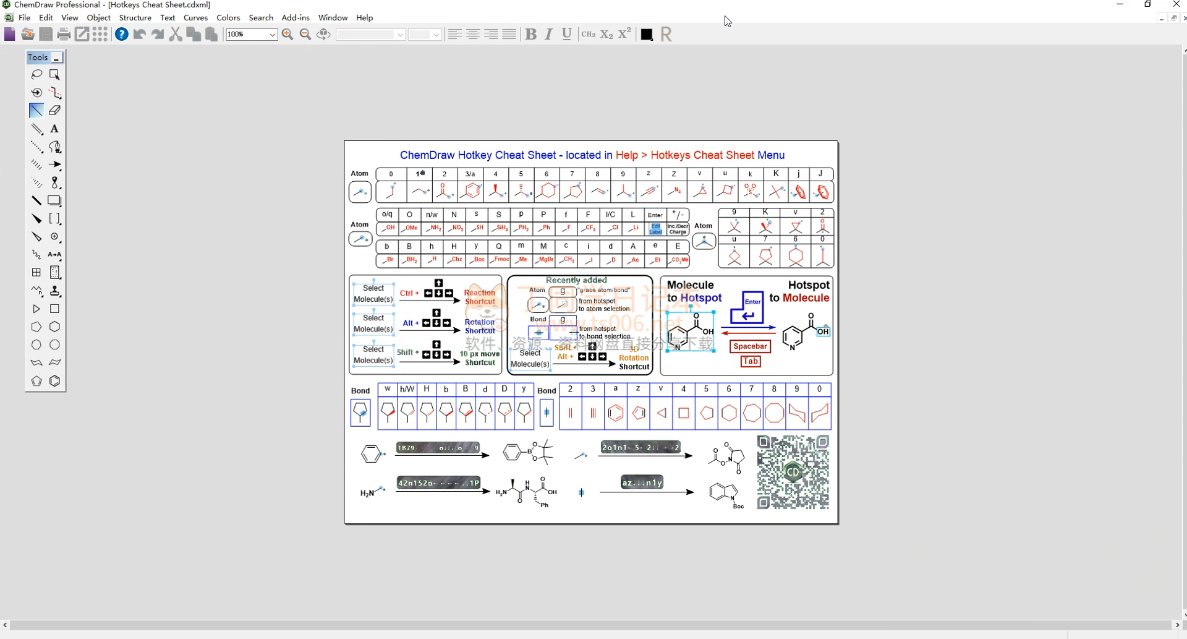The height and width of the screenshot is (639, 1187).
Task: Choose the Arrow tool in Tools palette
Action: 55,165
